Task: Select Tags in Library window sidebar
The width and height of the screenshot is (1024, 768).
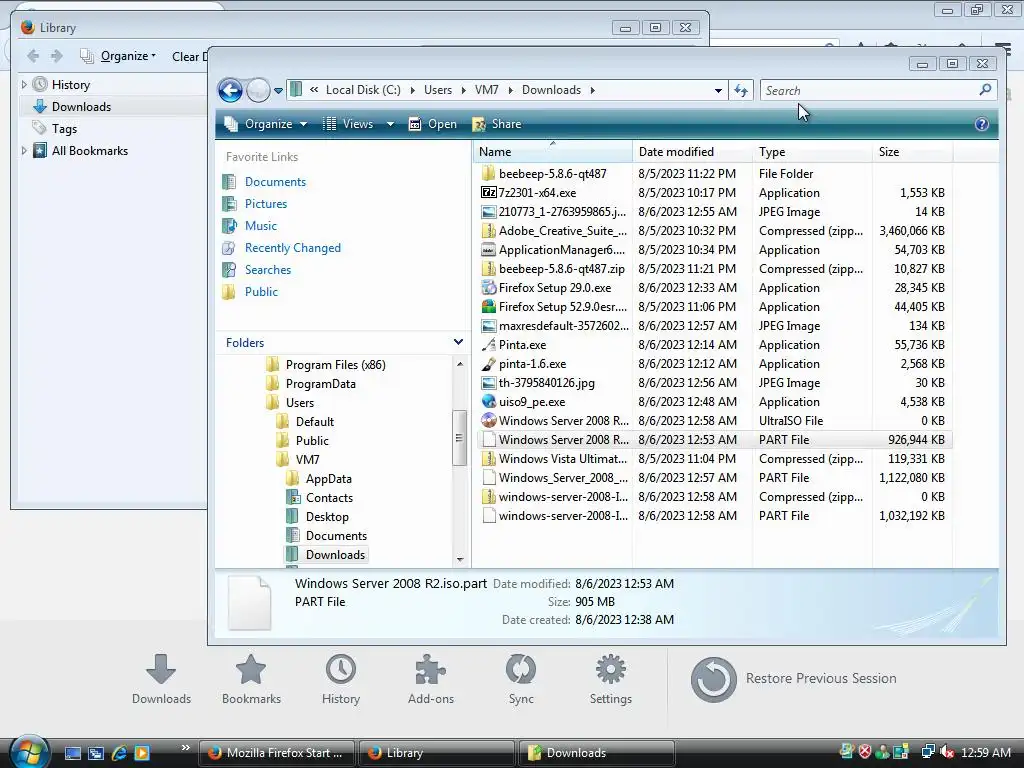Action: click(64, 129)
